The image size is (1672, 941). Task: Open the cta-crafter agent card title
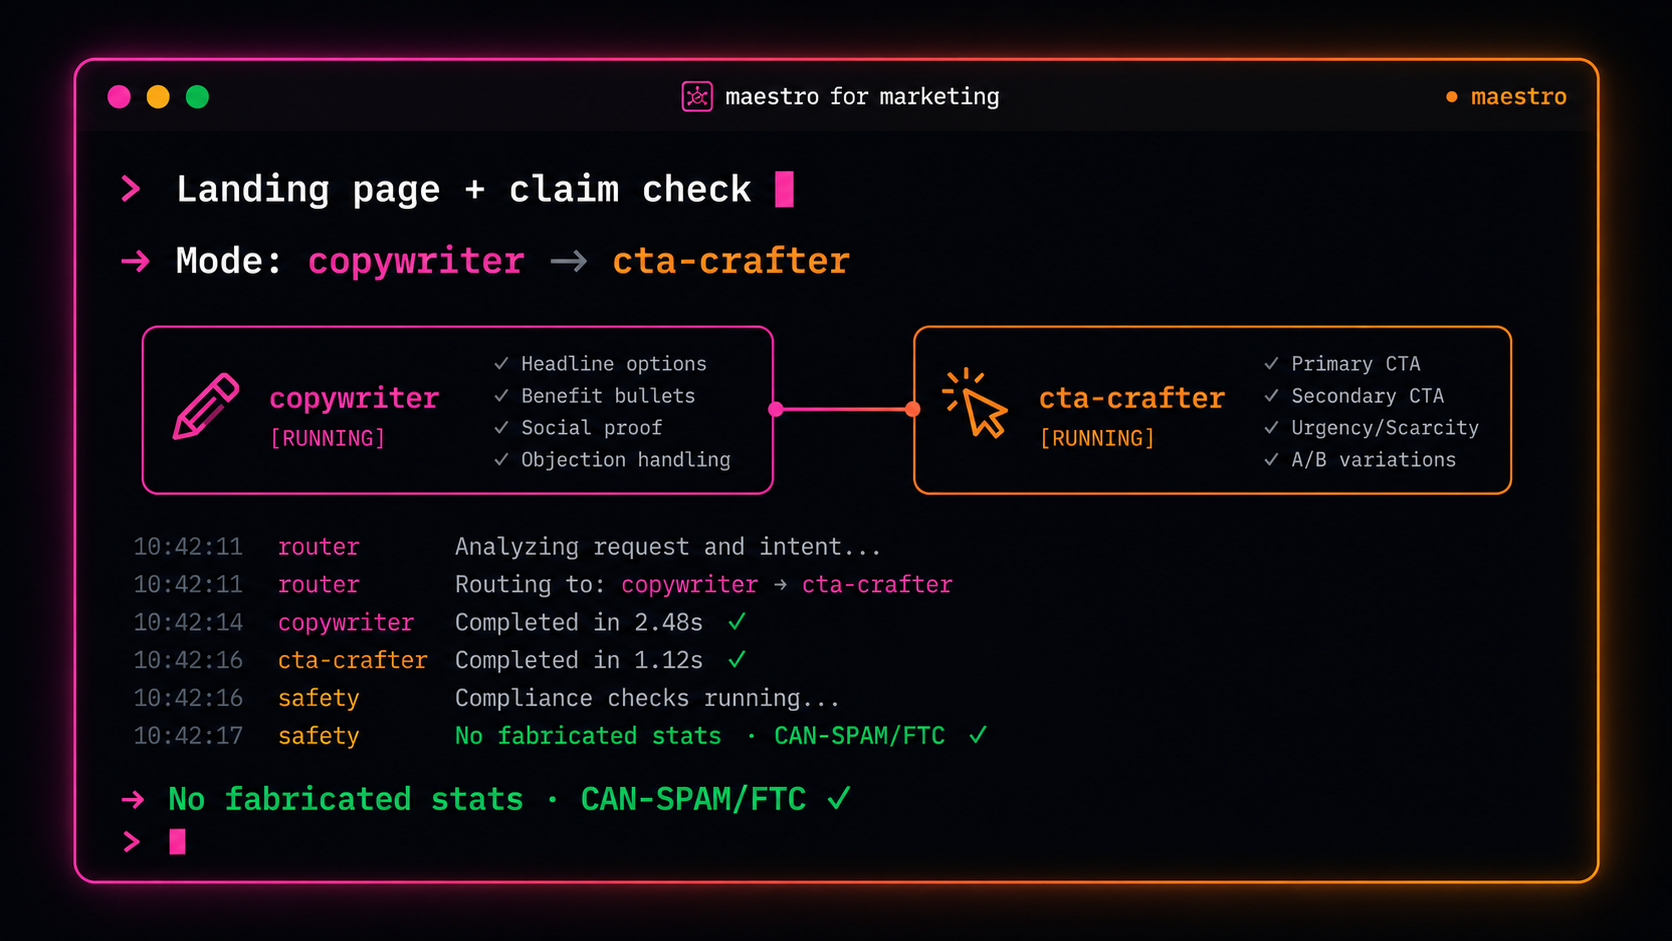click(x=1132, y=398)
